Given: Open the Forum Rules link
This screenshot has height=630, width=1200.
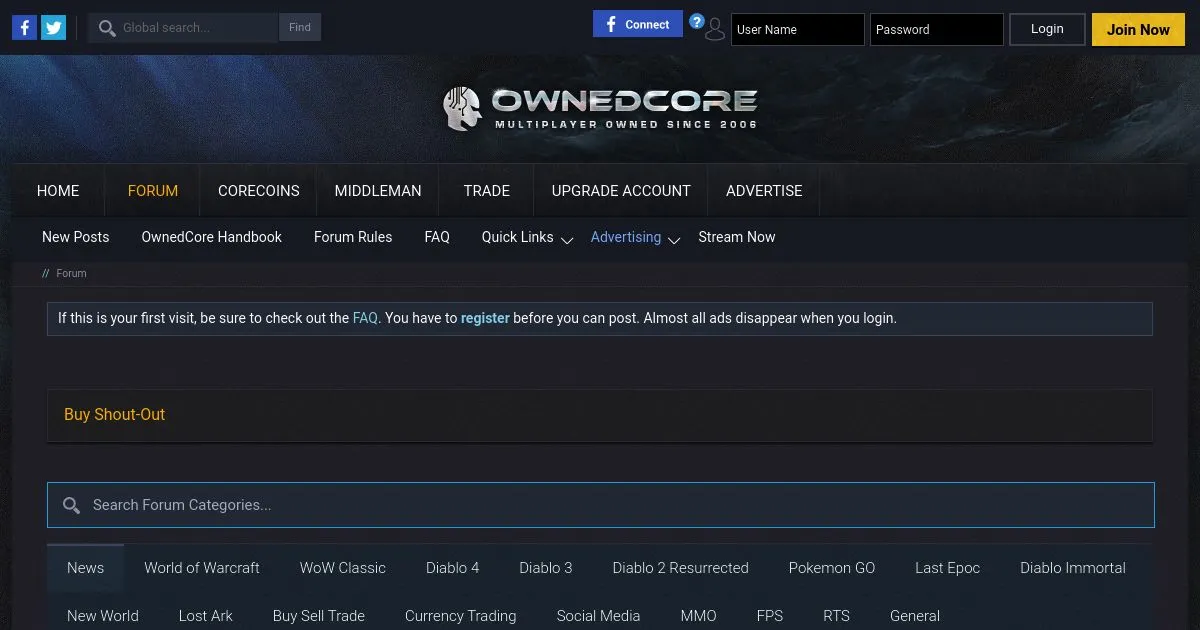Looking at the screenshot, I should [353, 237].
